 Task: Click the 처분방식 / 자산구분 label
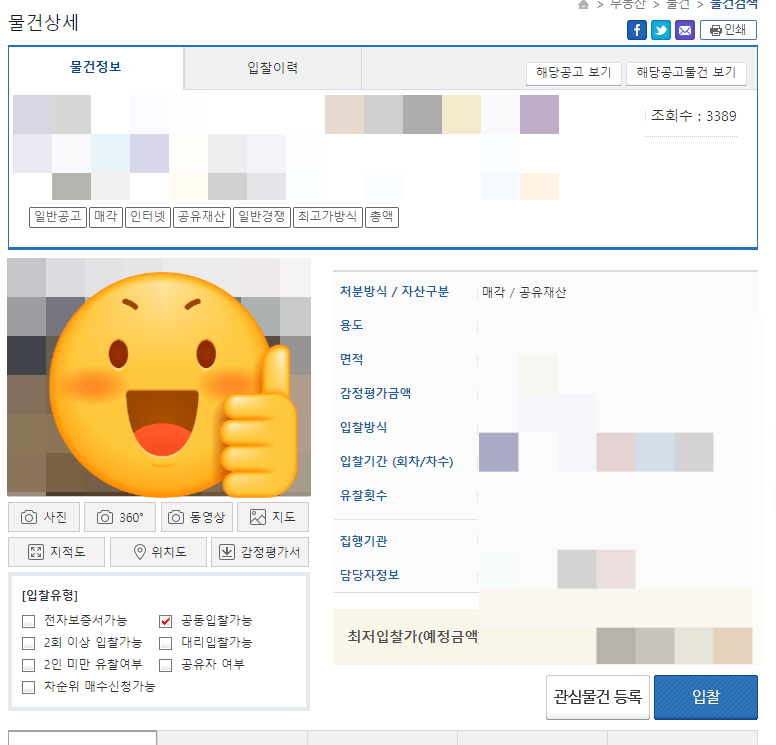(x=394, y=292)
